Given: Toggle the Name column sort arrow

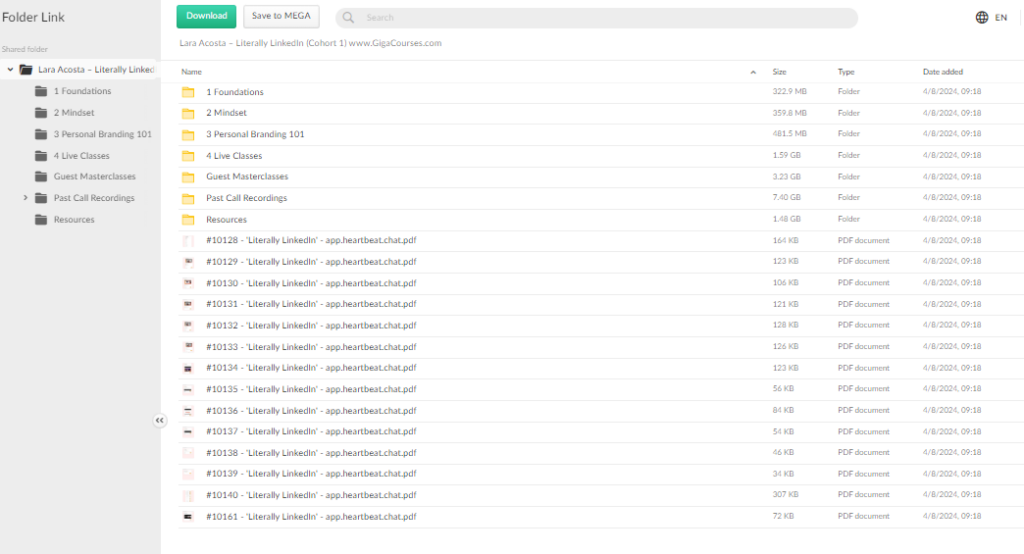Looking at the screenshot, I should (x=753, y=72).
